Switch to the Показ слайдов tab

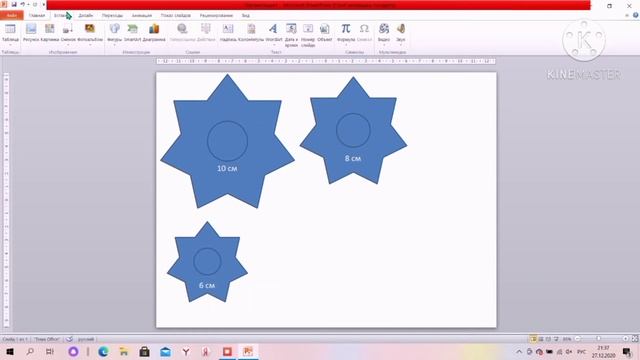tap(176, 16)
